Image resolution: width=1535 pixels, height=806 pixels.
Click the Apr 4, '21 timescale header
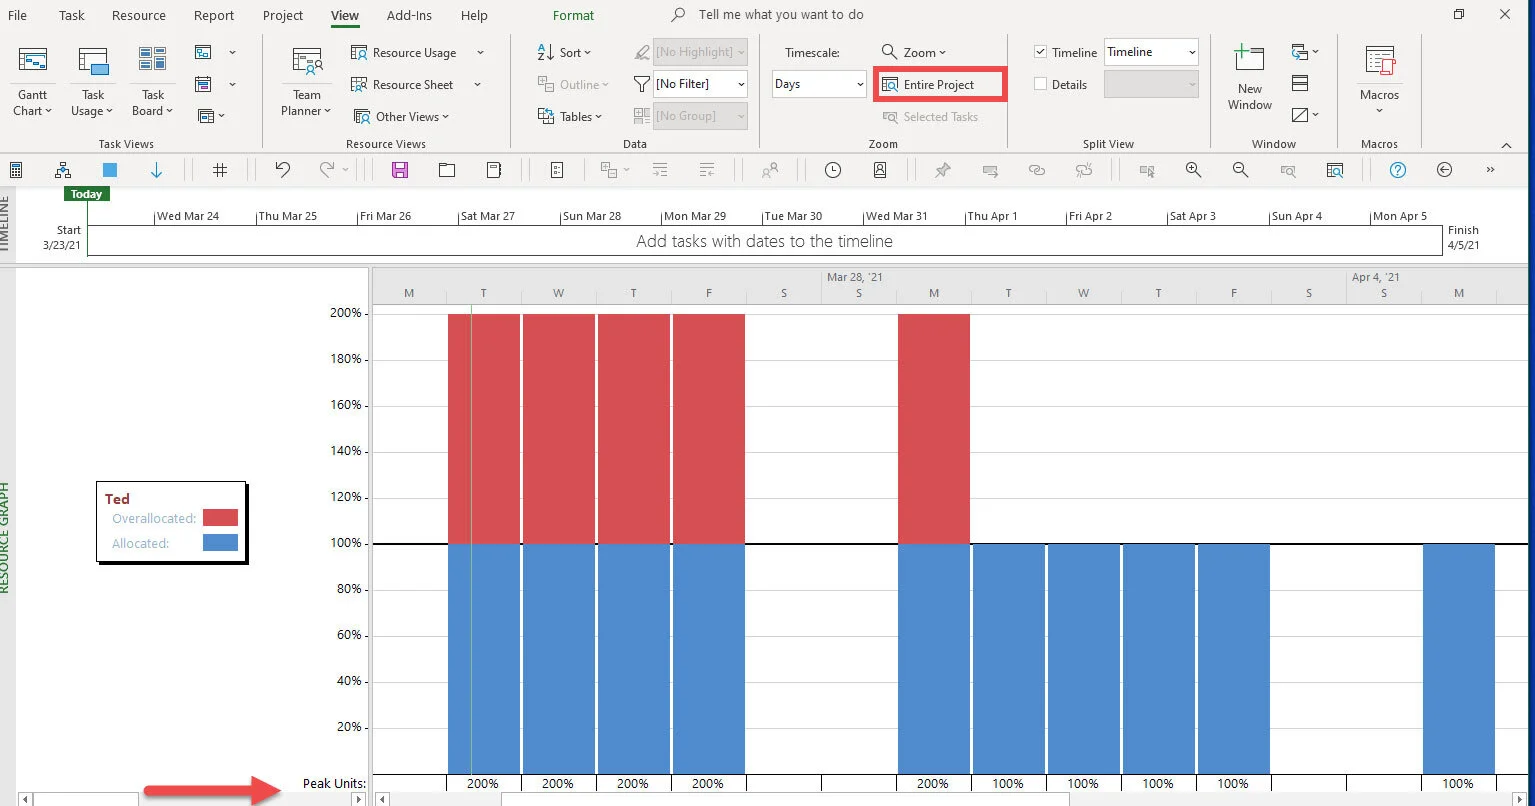point(1375,277)
